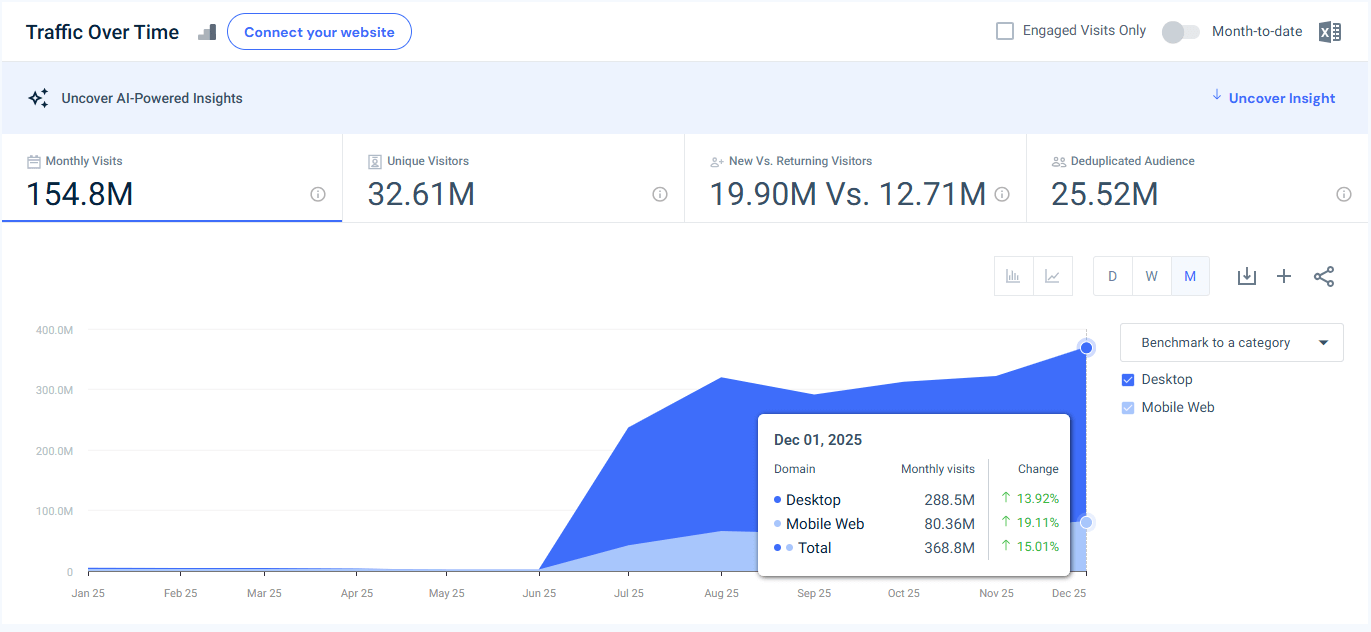Viewport: 1371px width, 632px height.
Task: Click the Connect your website button
Action: [x=319, y=31]
